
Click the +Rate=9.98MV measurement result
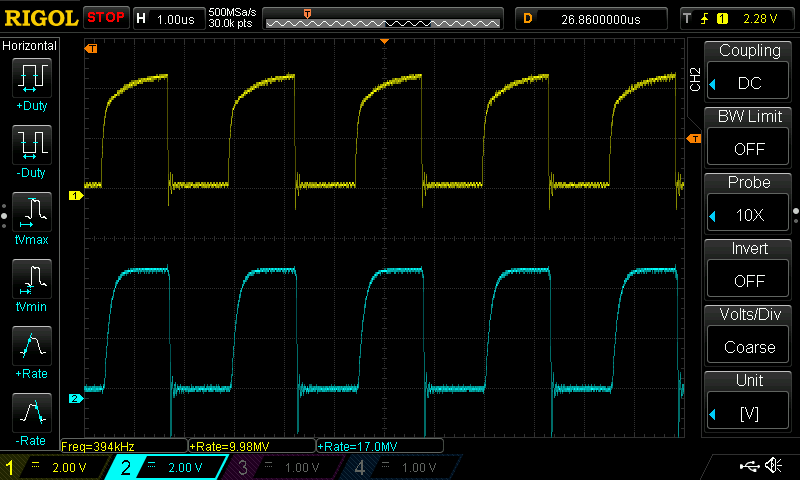[252, 446]
